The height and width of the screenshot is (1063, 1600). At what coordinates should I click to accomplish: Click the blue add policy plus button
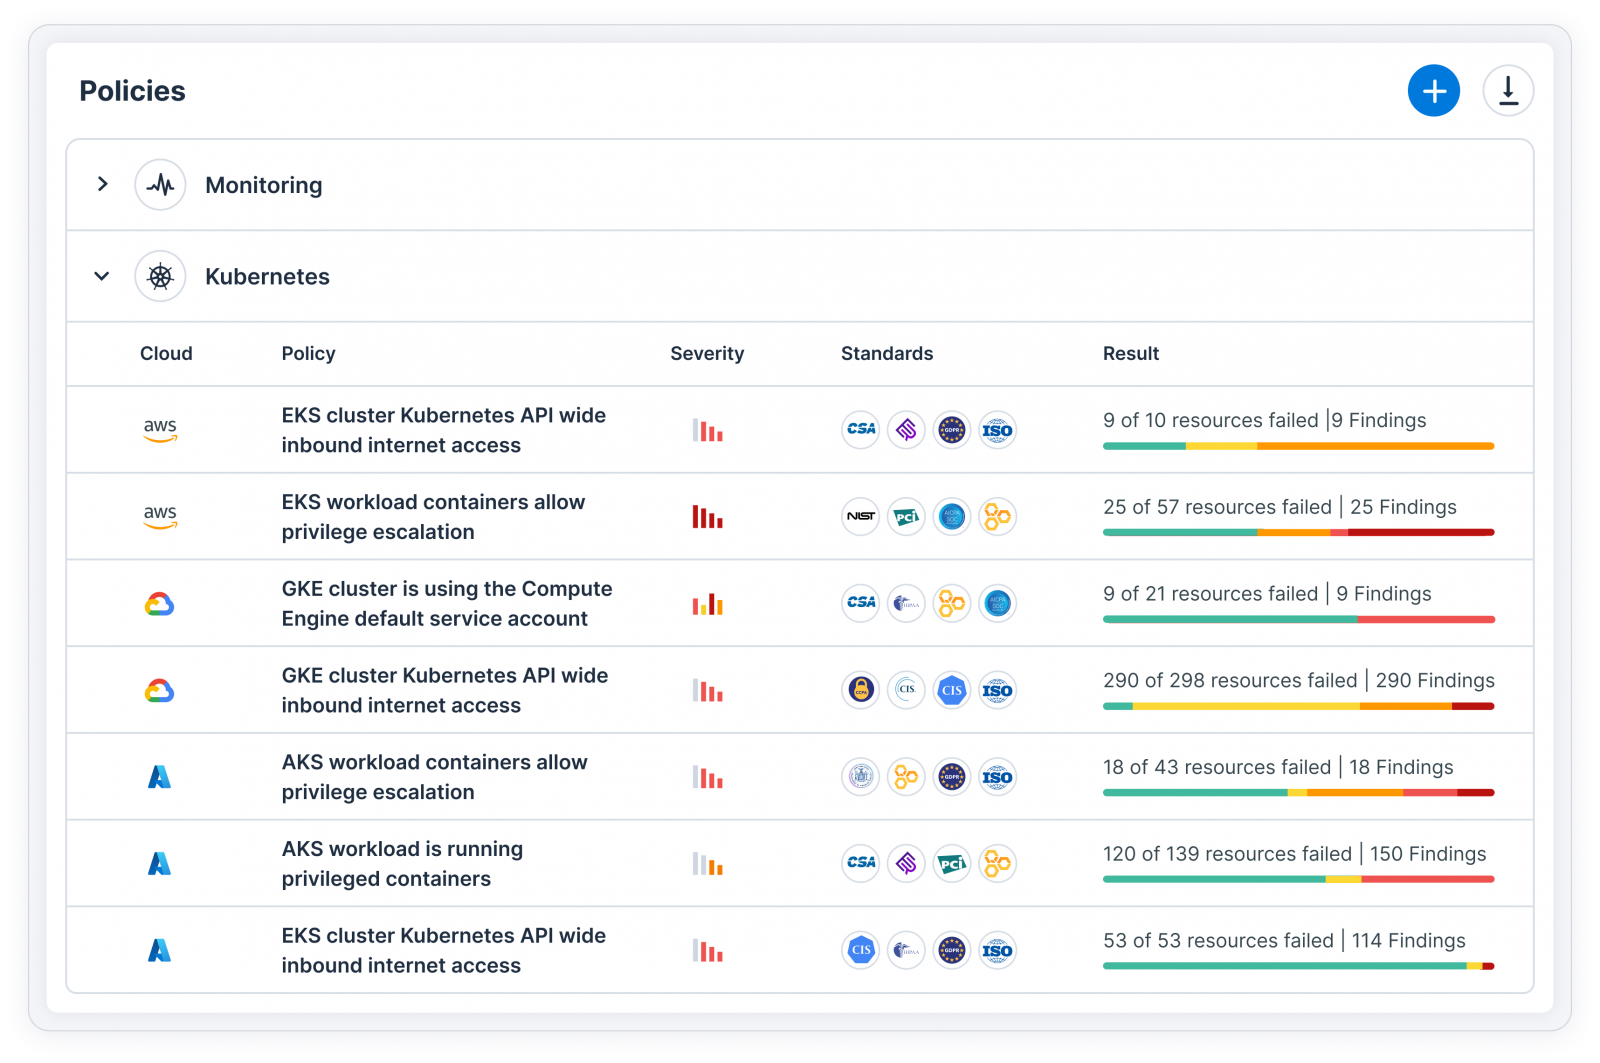click(x=1433, y=91)
